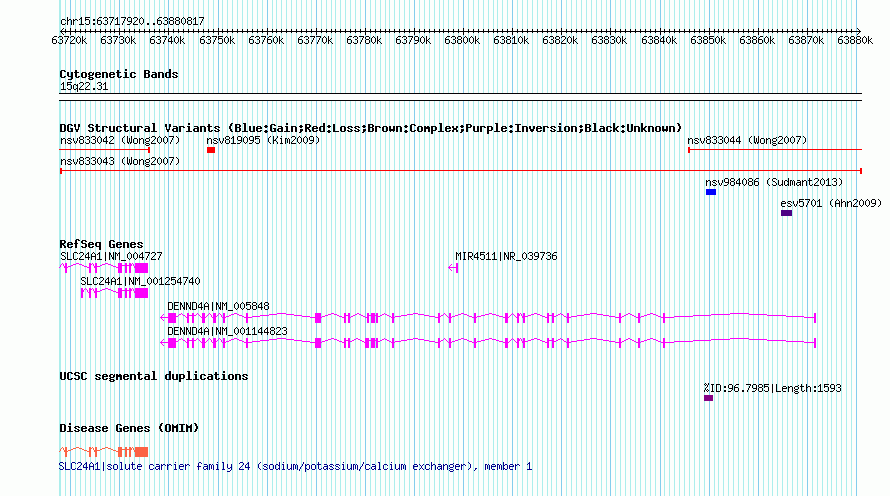Click the DENND4A NM_005848 transcript's leftmost large exon
The width and height of the screenshot is (890, 496).
click(172, 318)
